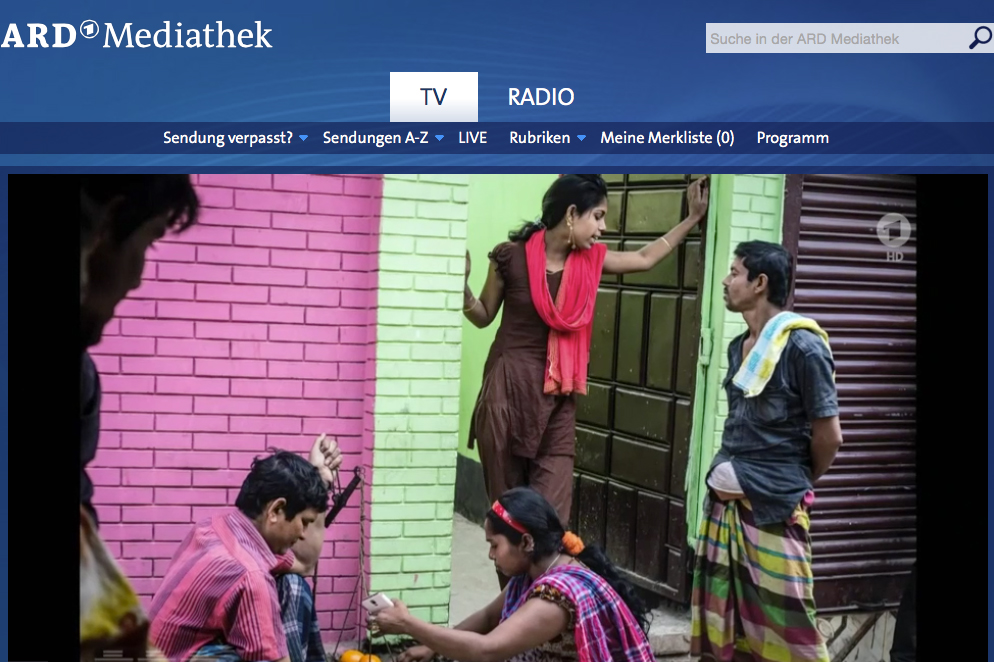Click the arrow beside Sendung verpasst?
Viewport: 994px width, 662px height.
click(x=303, y=138)
